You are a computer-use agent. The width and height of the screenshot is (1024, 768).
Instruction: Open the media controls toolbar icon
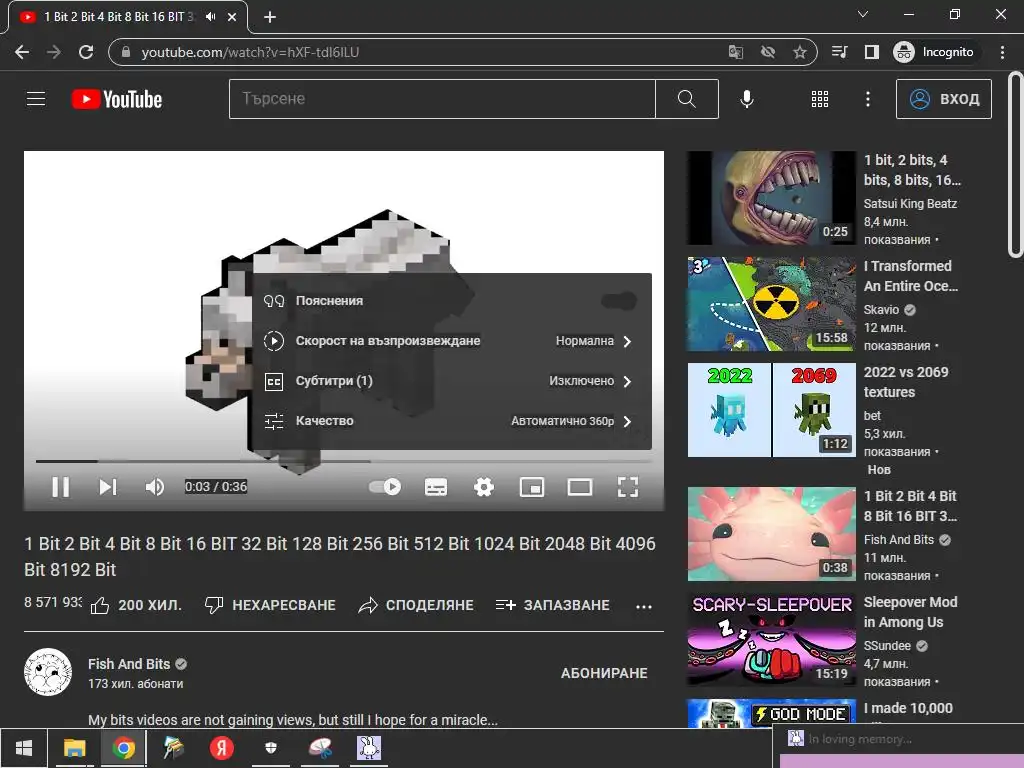point(840,52)
